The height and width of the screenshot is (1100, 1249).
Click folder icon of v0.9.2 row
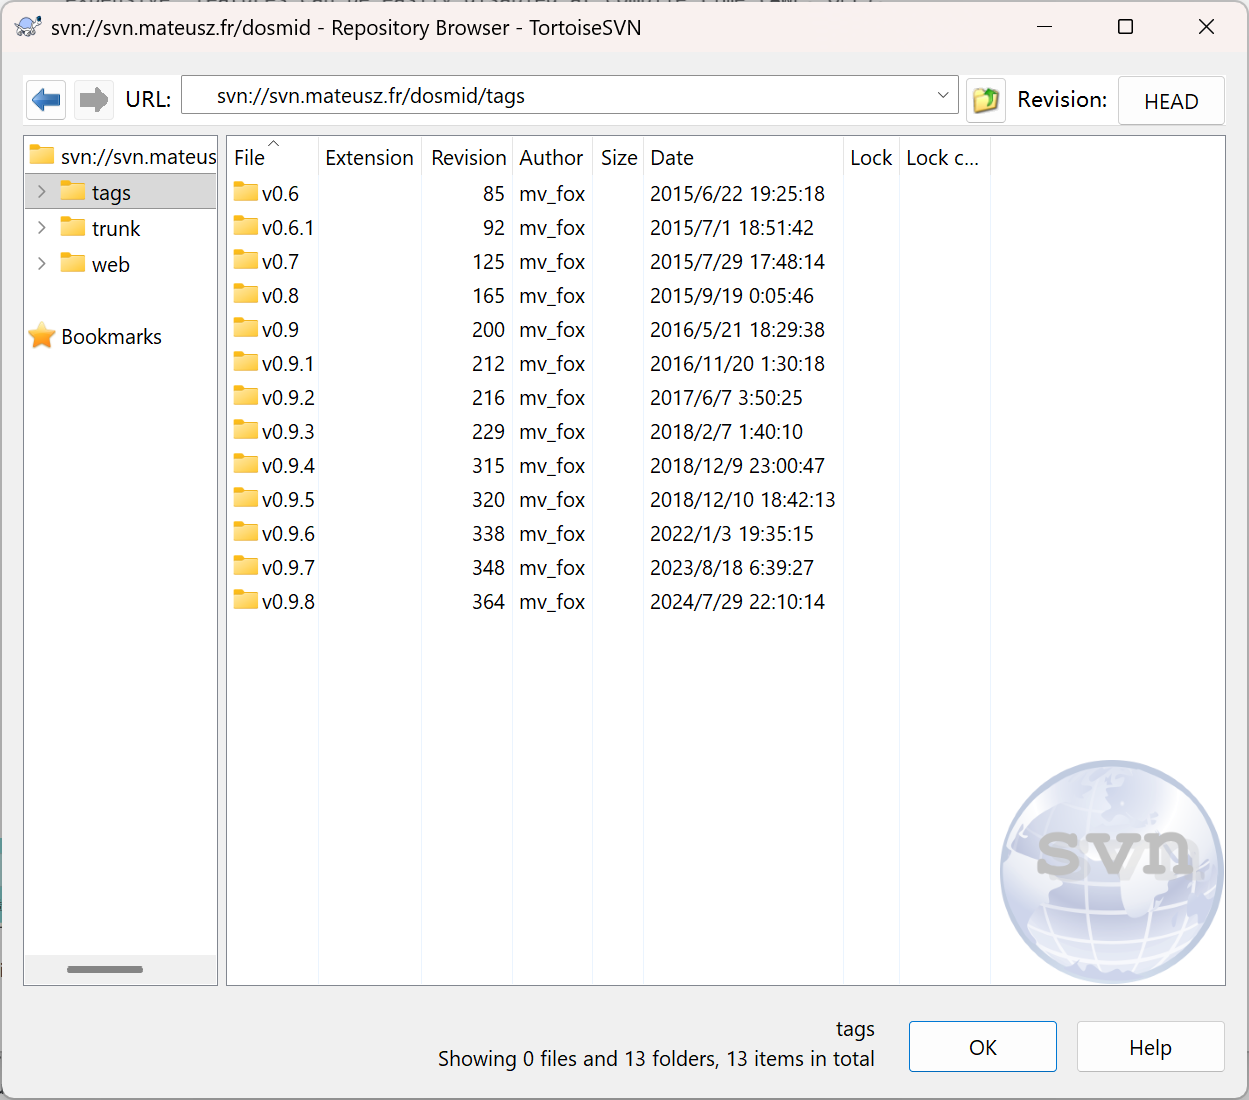click(x=246, y=396)
